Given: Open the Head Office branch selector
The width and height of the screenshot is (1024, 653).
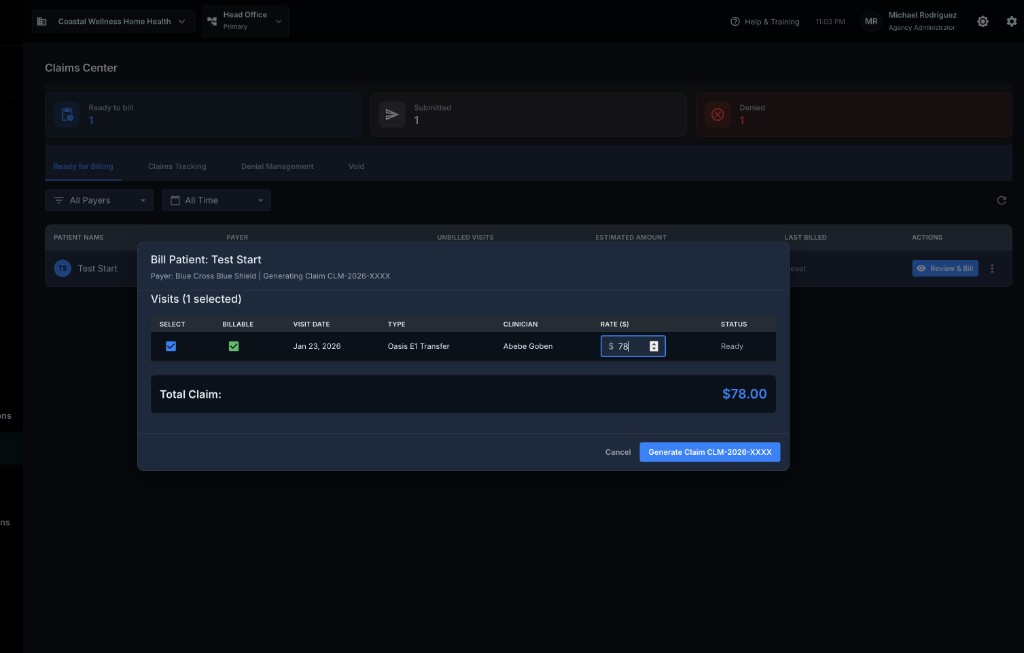Looking at the screenshot, I should coord(245,21).
